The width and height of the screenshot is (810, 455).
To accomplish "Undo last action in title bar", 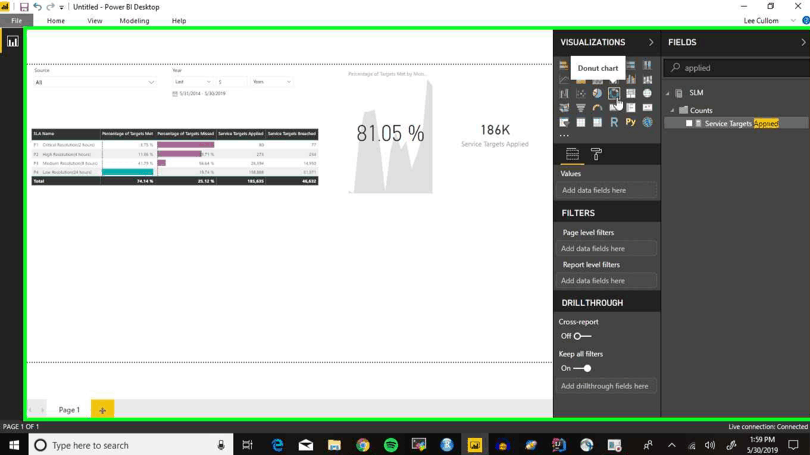I will tap(37, 7).
